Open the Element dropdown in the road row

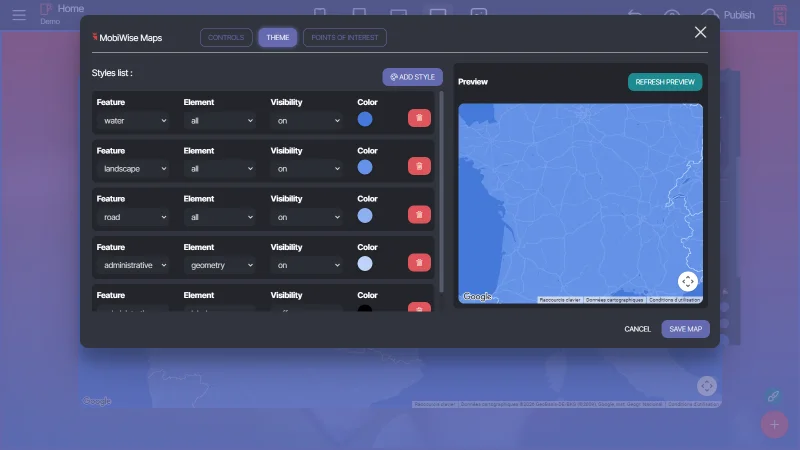220,217
